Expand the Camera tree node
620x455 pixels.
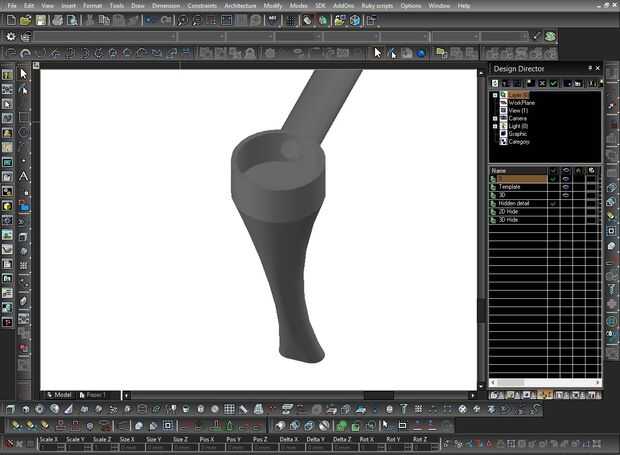coord(495,118)
